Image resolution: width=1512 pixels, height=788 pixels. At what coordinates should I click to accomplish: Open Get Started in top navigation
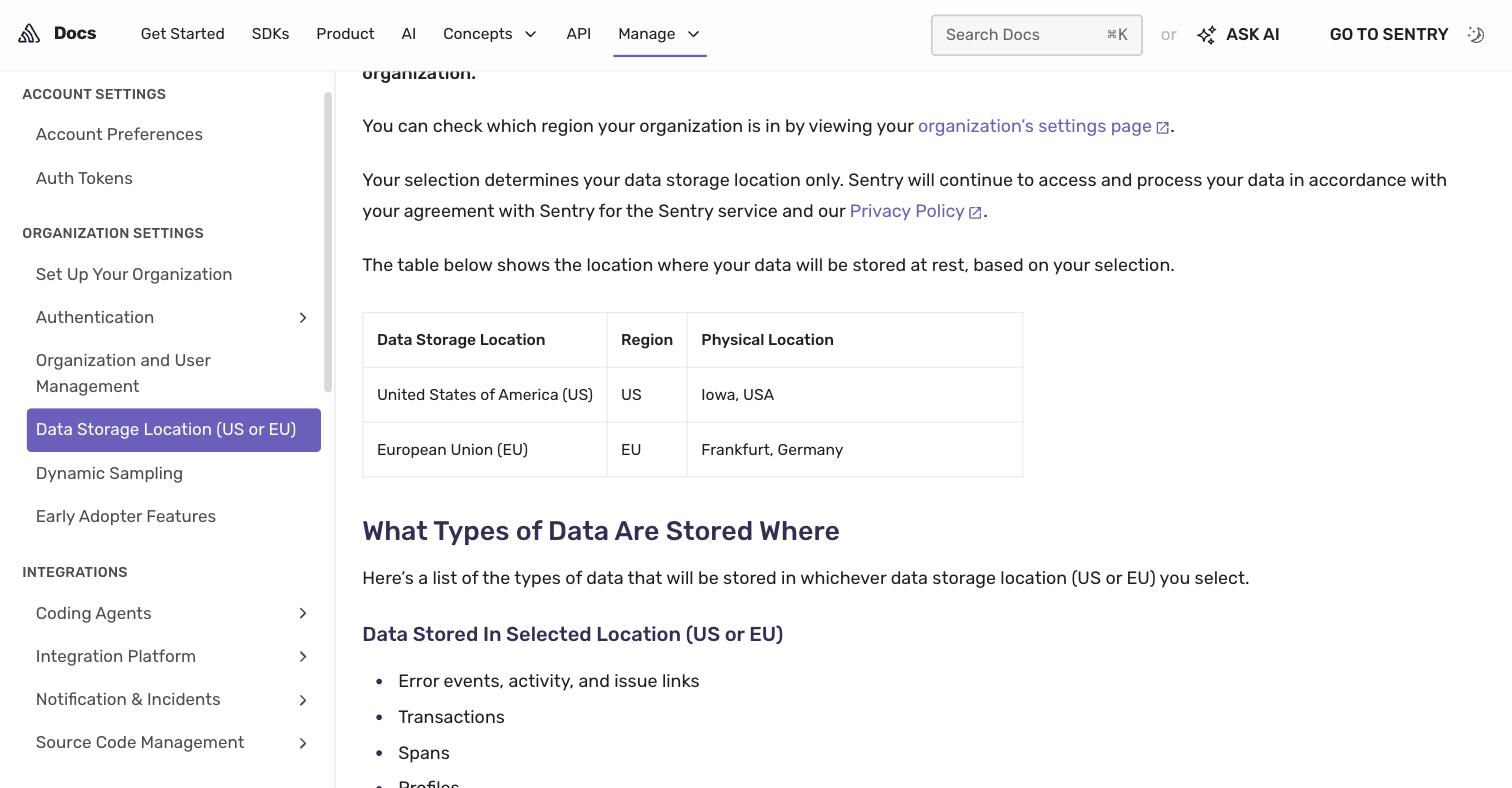coord(183,34)
